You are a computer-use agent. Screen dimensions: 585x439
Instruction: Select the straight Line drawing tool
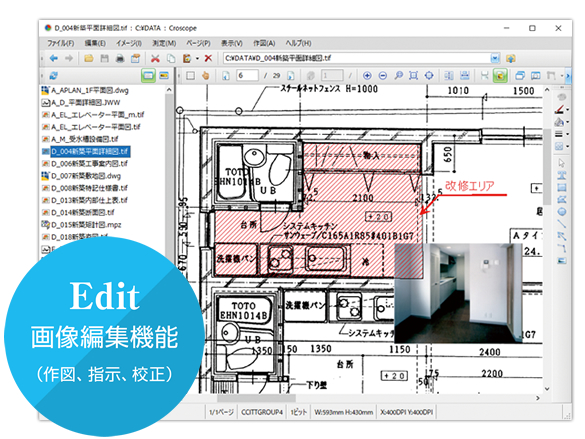[x=561, y=224]
